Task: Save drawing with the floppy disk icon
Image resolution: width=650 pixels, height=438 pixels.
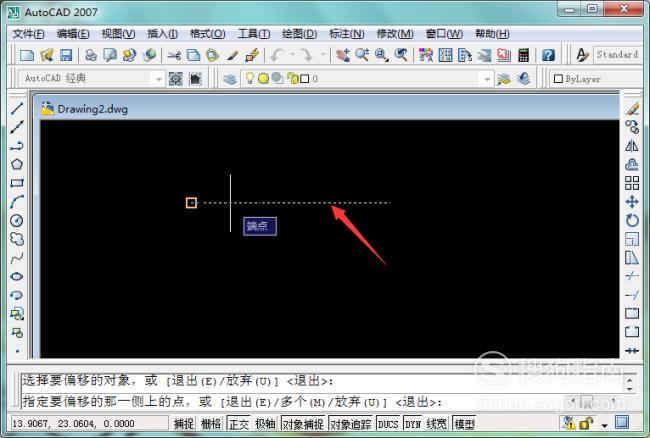Action: click(x=66, y=55)
